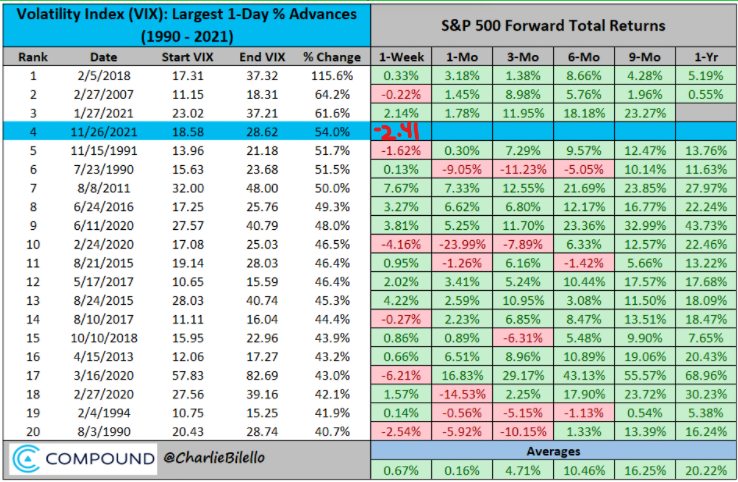Screen dimensions: 738x482
Task: Click the Start VIX column header
Action: 184,57
